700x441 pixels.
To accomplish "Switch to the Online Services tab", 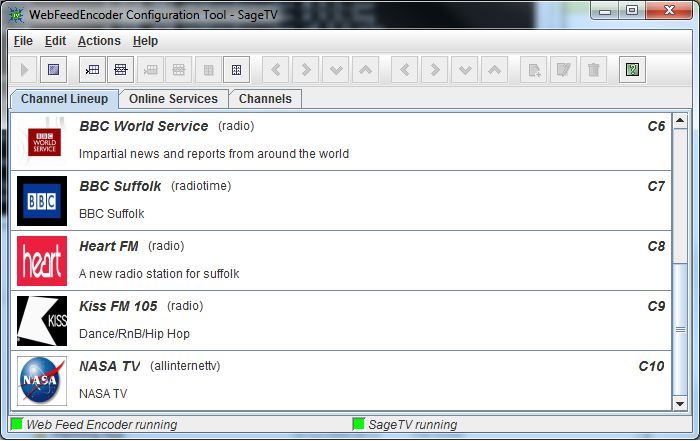I will (x=173, y=99).
